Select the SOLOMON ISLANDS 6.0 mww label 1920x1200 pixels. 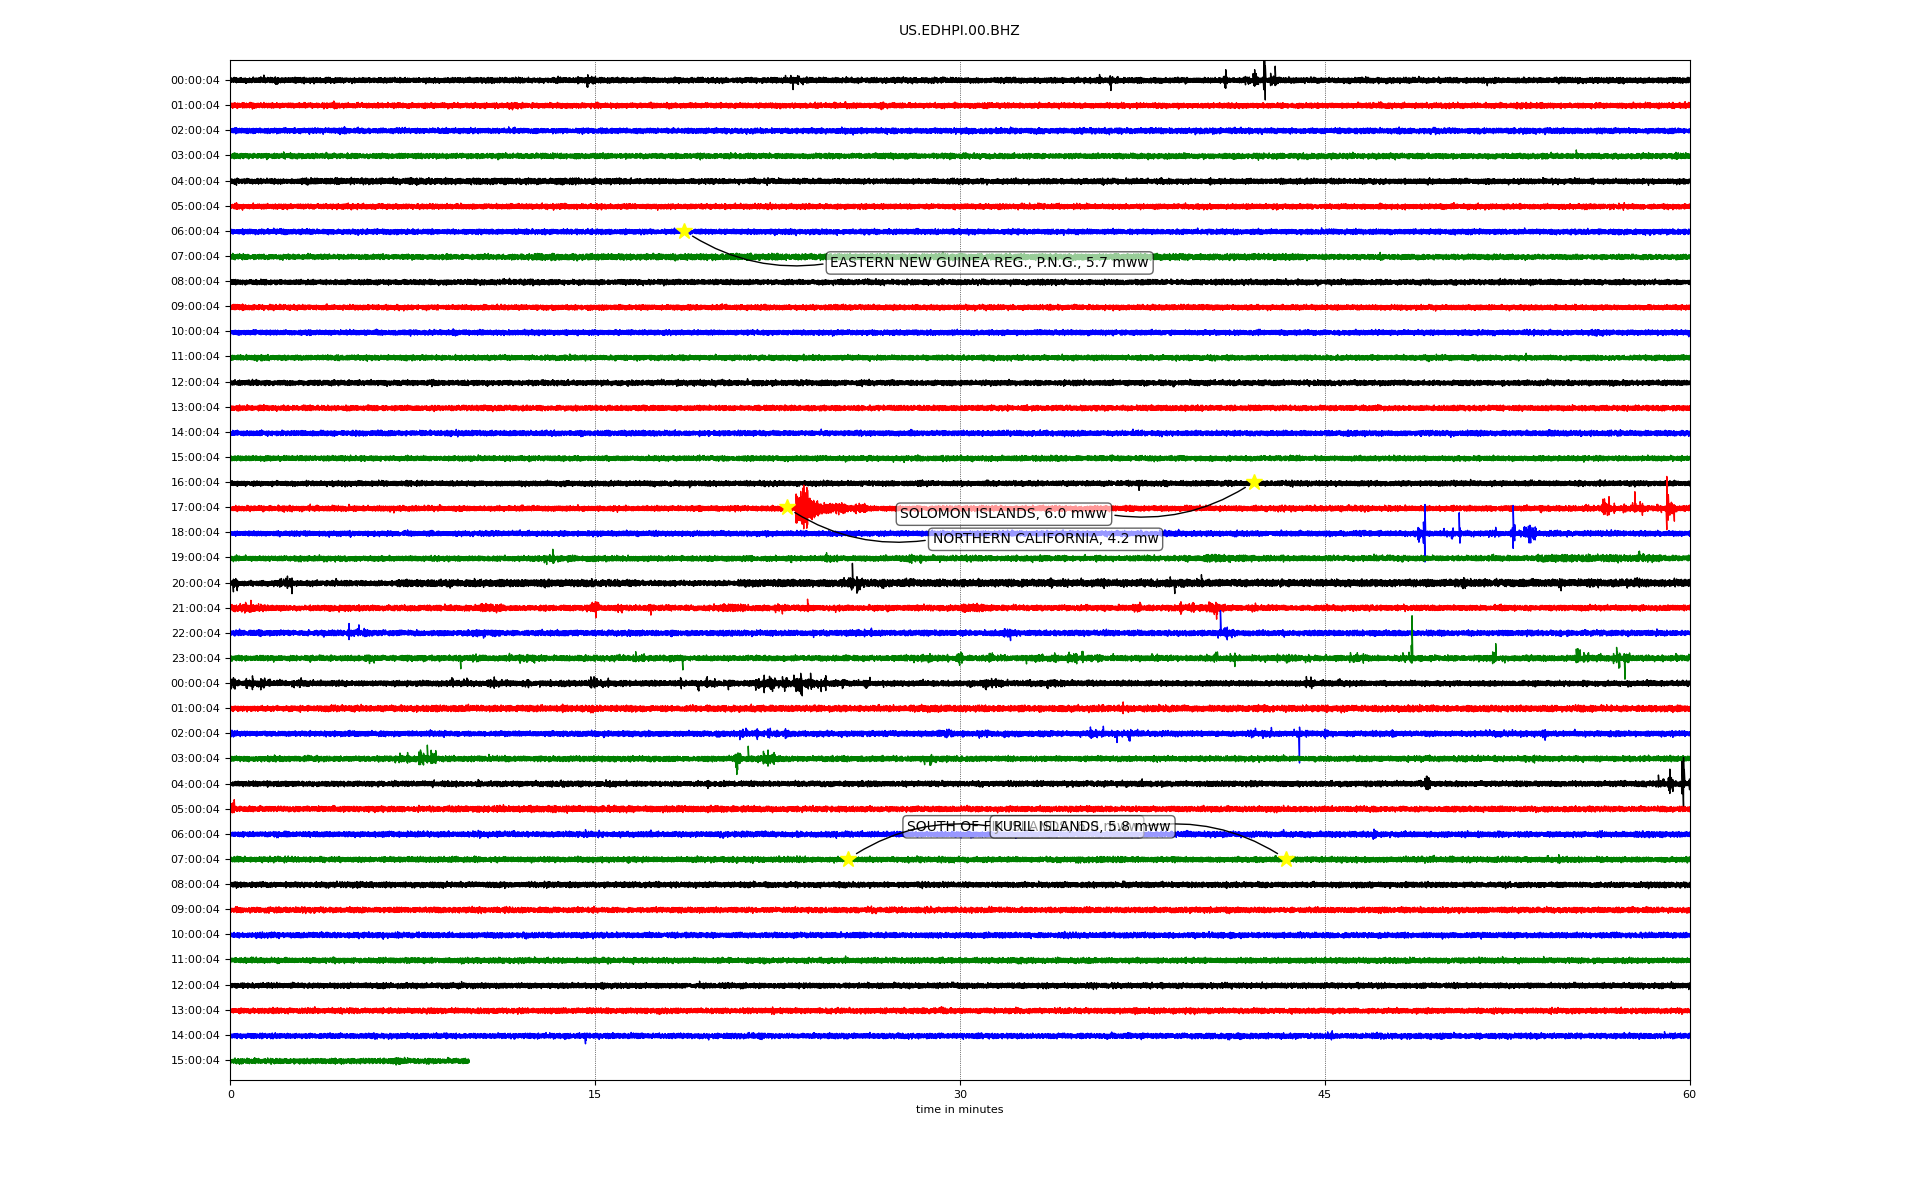click(x=1003, y=514)
